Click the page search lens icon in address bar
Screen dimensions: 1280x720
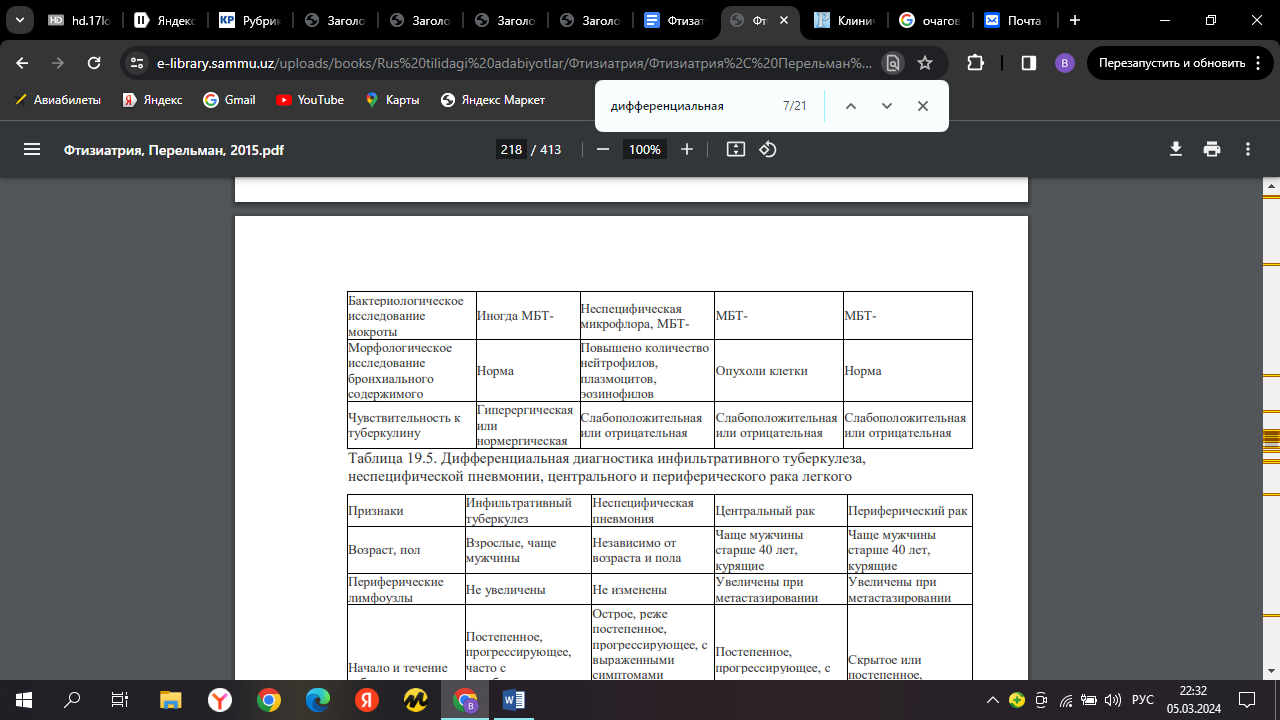pyautogui.click(x=893, y=63)
